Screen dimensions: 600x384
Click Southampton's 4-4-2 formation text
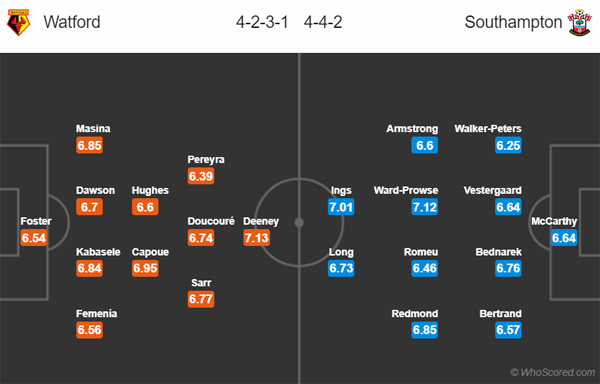click(323, 22)
